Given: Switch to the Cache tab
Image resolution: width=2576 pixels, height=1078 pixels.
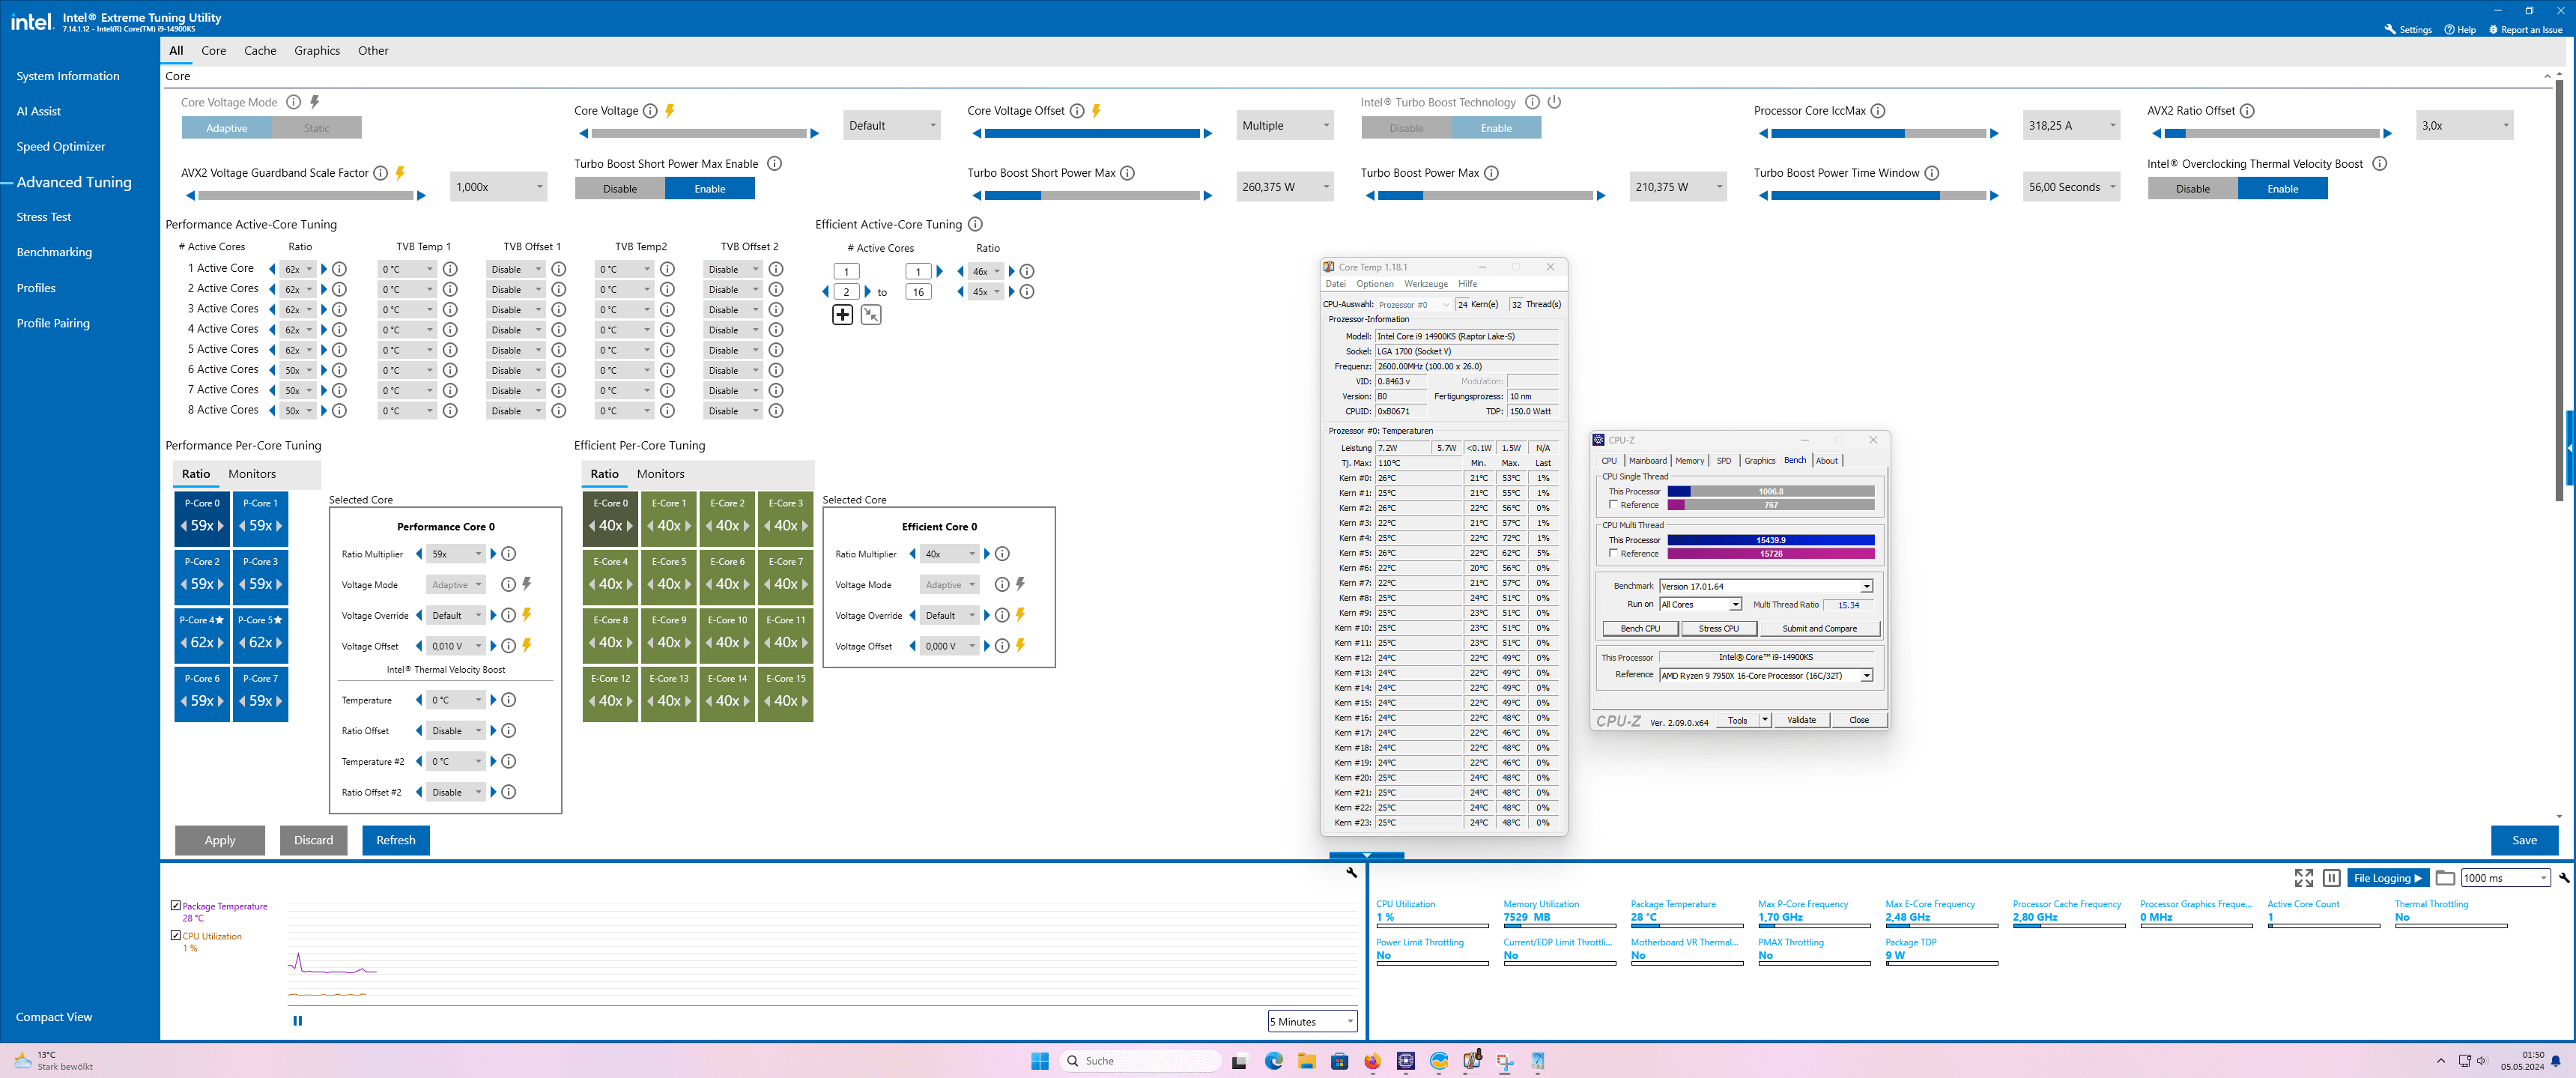Looking at the screenshot, I should tap(260, 51).
